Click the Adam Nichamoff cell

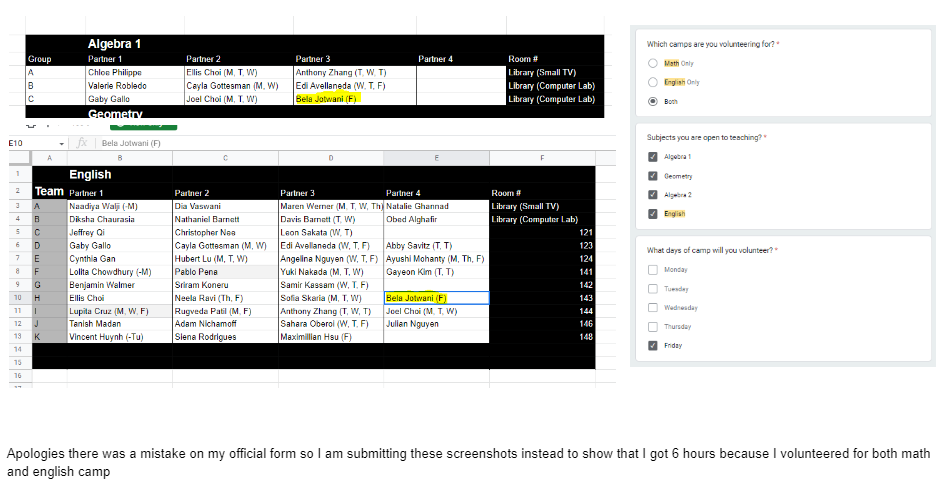226,324
